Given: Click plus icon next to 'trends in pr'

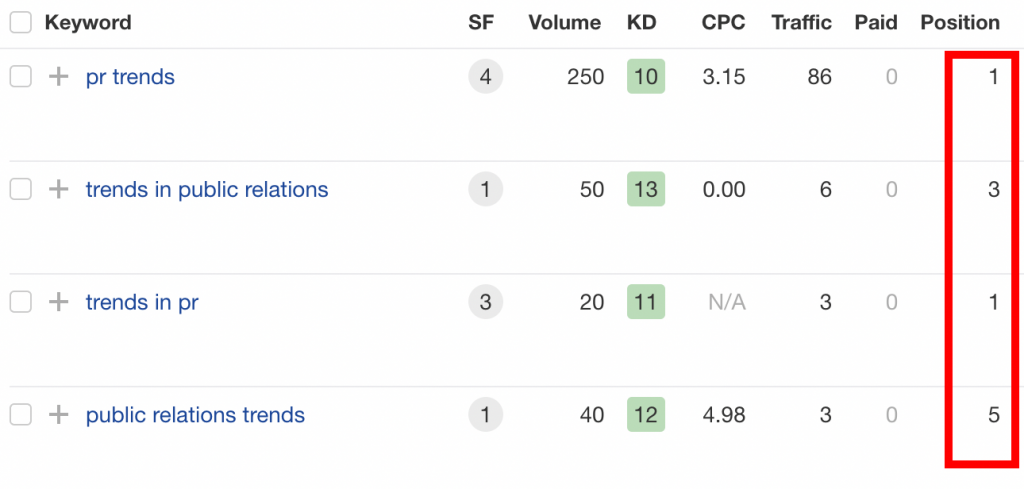Looking at the screenshot, I should [59, 302].
